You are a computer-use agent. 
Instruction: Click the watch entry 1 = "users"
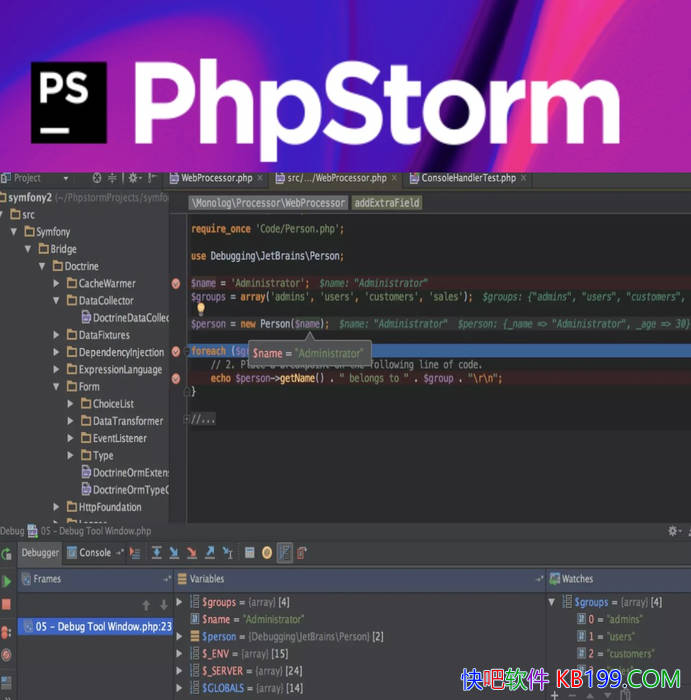pos(605,637)
